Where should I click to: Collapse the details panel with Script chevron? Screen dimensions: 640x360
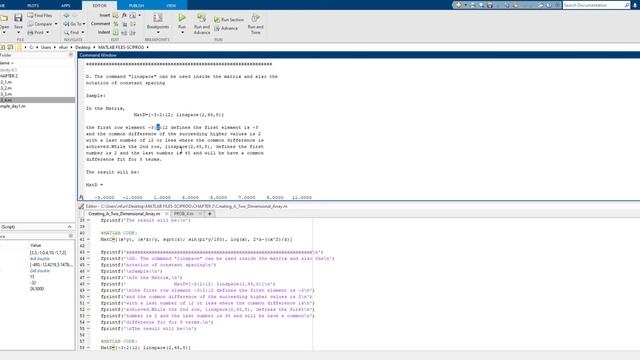(69, 227)
